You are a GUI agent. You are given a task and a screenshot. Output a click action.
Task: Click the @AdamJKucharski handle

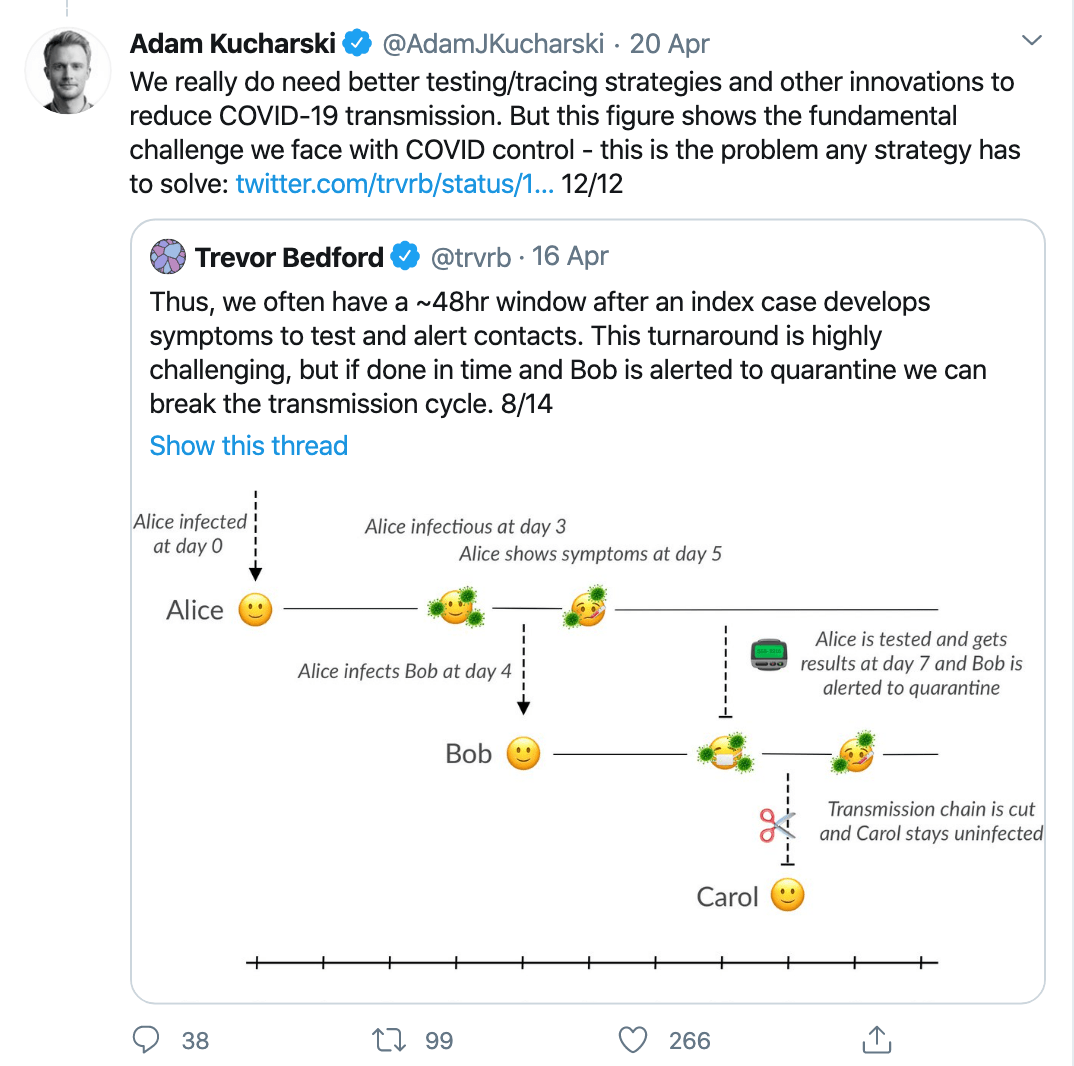click(492, 45)
